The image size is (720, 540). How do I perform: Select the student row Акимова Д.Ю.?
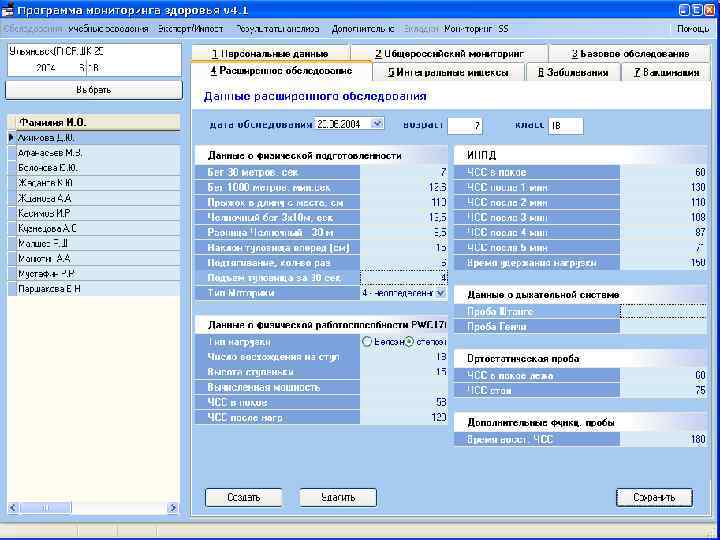click(x=98, y=138)
